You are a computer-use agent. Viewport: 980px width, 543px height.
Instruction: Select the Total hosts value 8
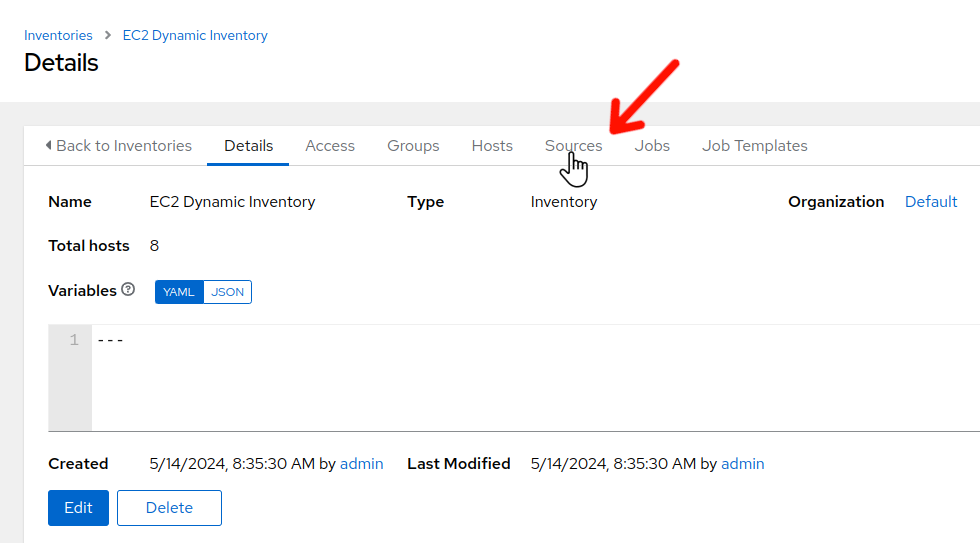pos(154,246)
